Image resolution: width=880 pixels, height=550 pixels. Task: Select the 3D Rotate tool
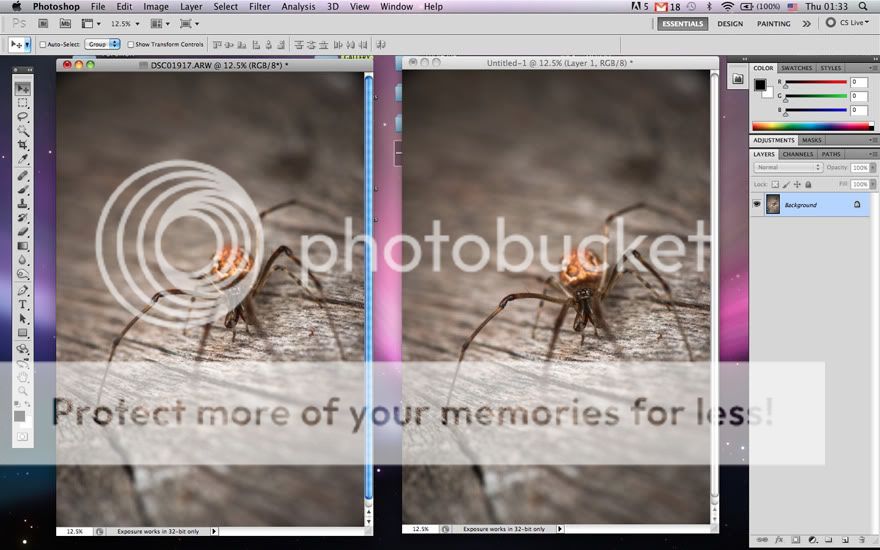pos(22,349)
